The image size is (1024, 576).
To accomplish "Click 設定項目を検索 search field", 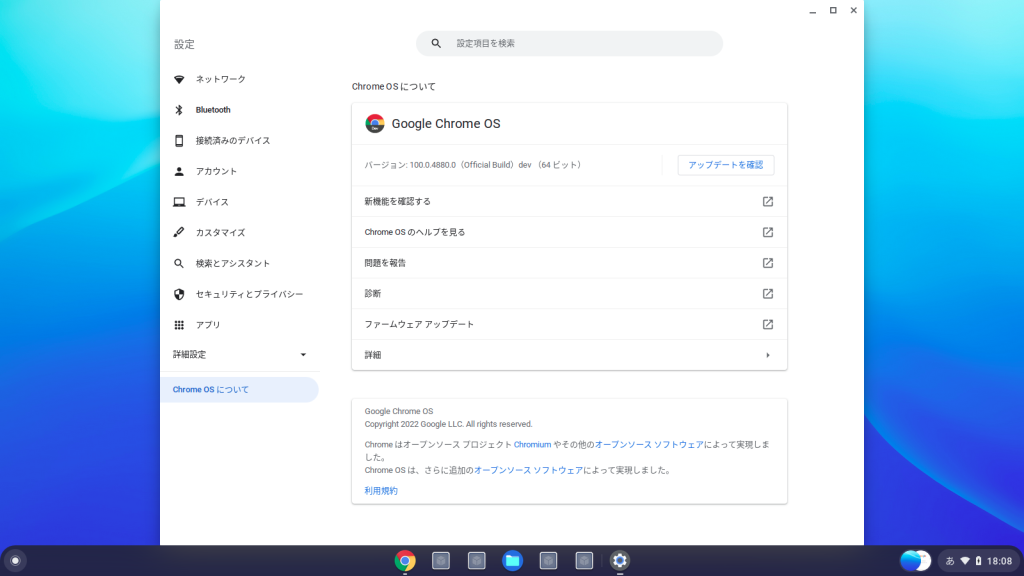I will coord(569,43).
